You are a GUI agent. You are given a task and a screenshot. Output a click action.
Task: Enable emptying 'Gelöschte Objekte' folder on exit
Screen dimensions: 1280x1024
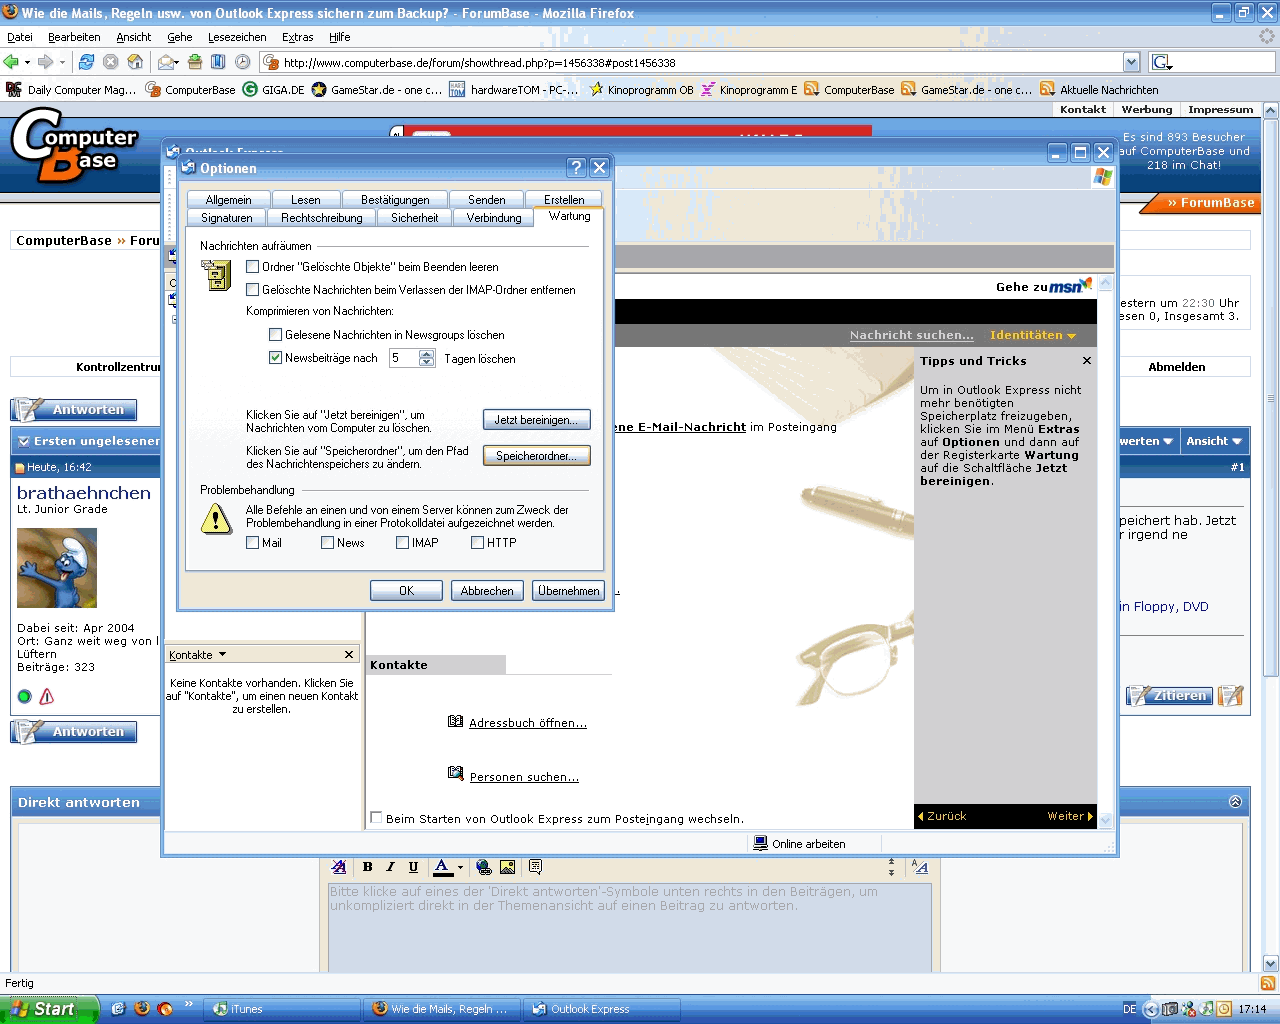tap(253, 267)
